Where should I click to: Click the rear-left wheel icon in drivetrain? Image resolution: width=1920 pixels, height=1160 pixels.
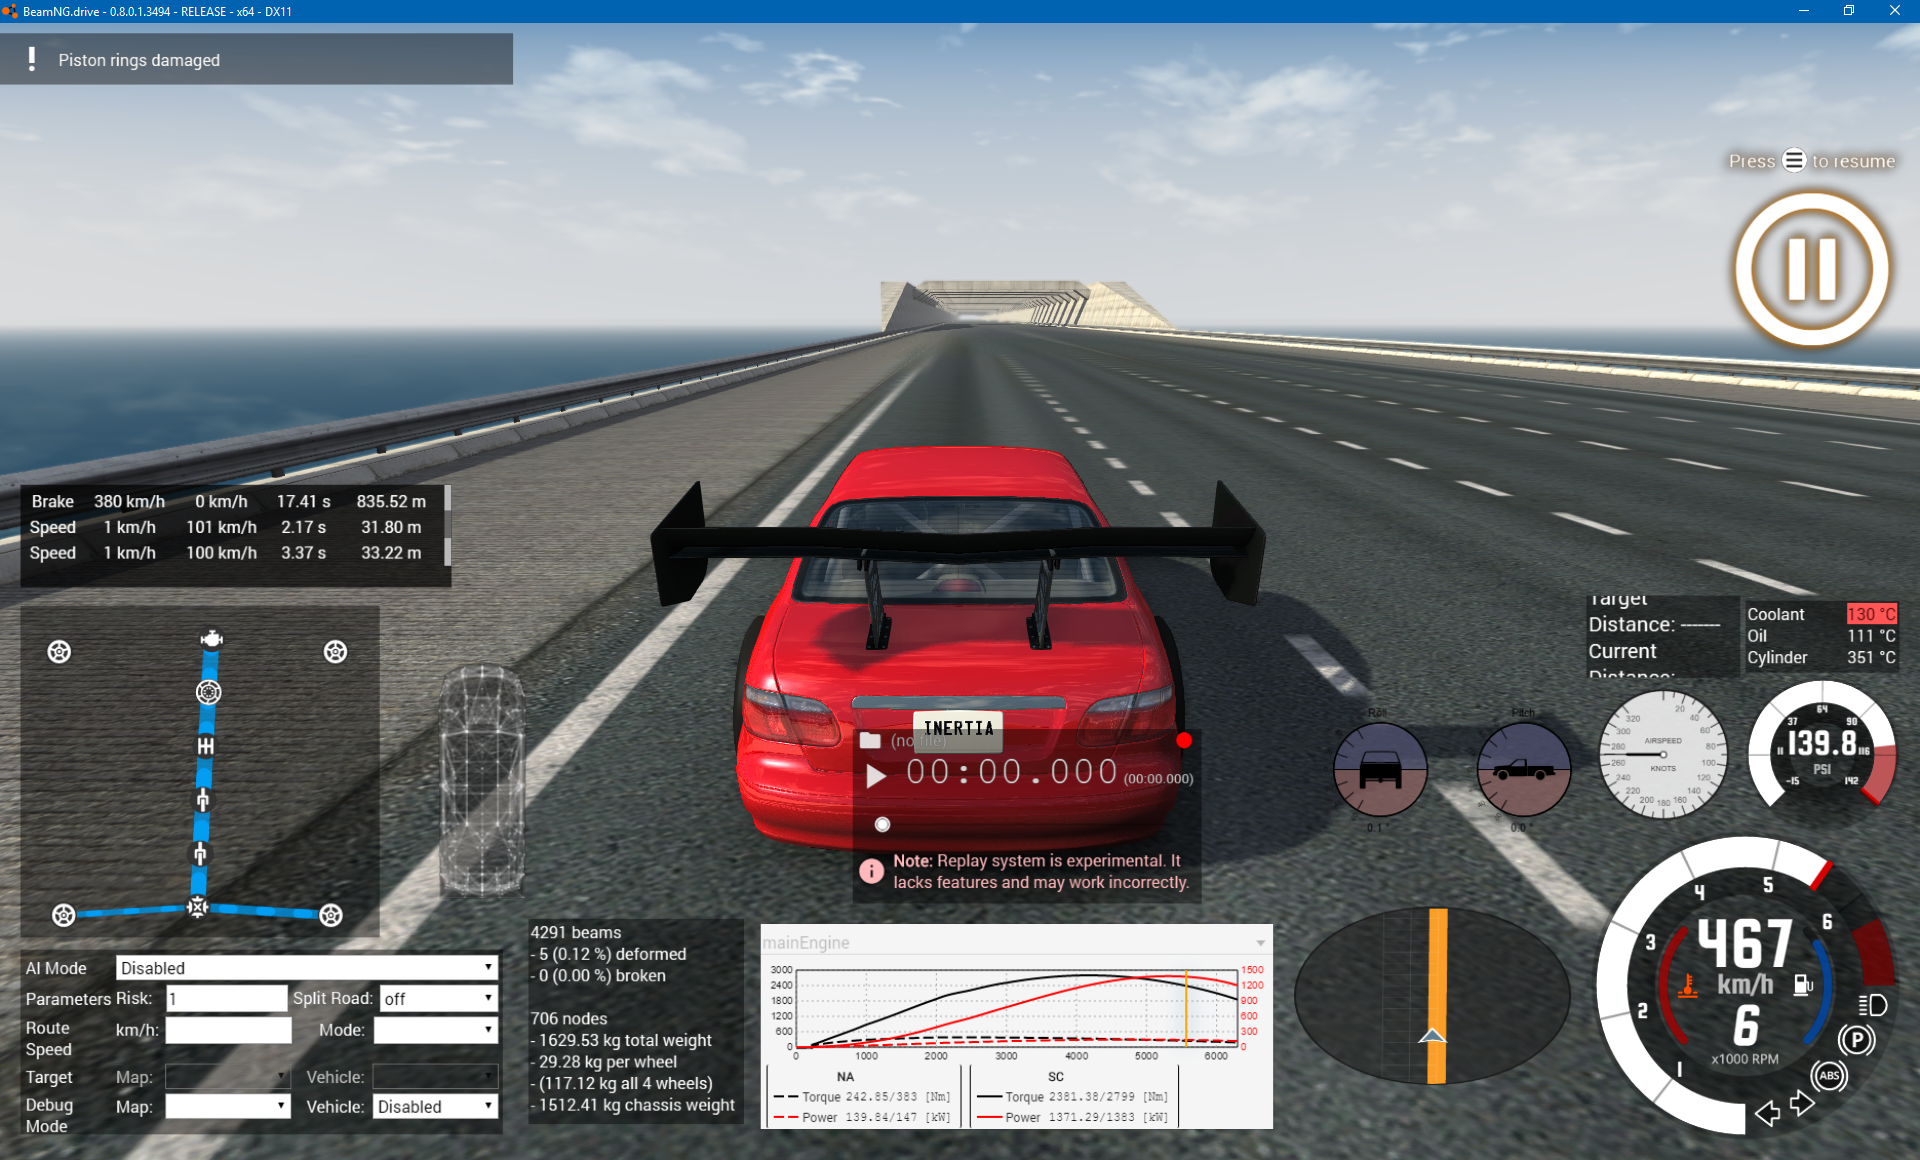click(63, 915)
